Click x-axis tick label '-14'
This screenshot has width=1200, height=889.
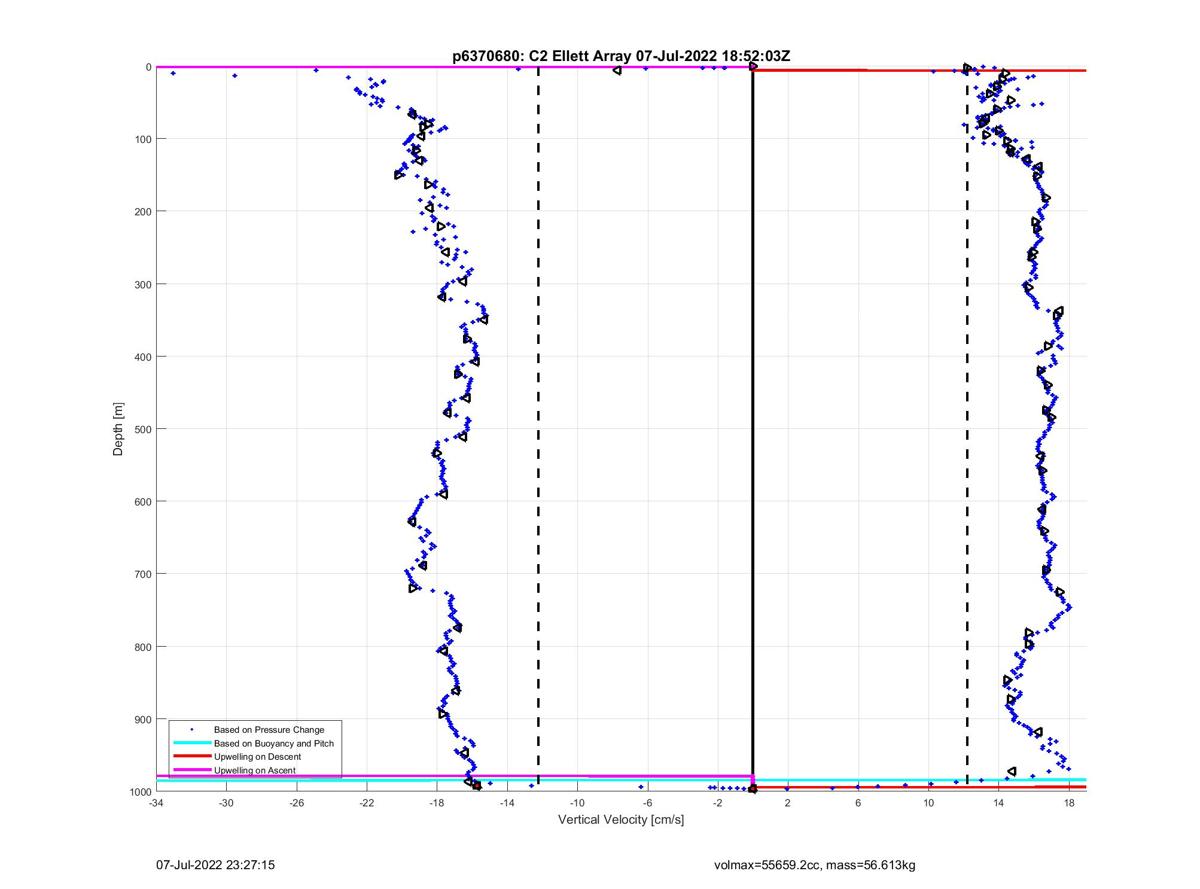[507, 803]
